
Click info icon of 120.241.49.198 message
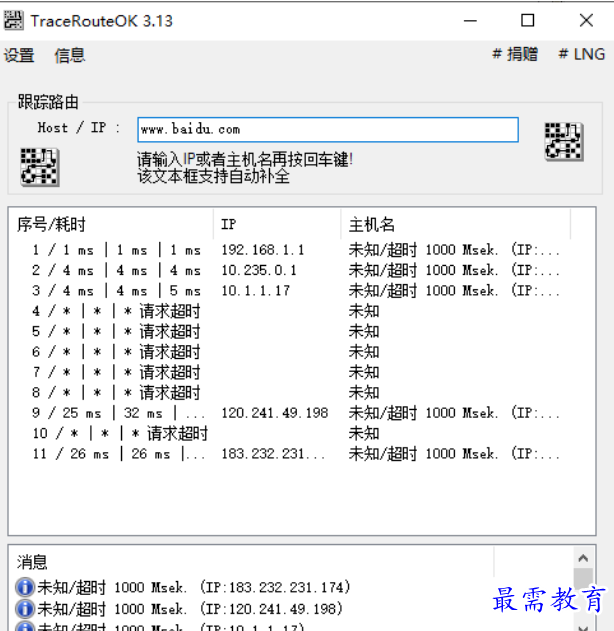coord(25,609)
